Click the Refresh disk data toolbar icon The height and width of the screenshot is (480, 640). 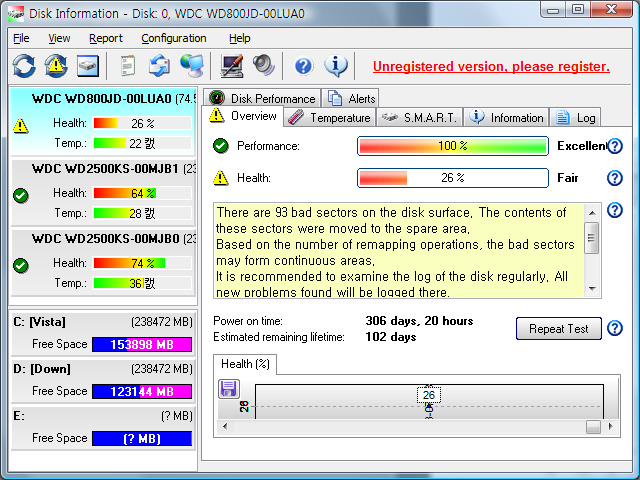(24, 66)
